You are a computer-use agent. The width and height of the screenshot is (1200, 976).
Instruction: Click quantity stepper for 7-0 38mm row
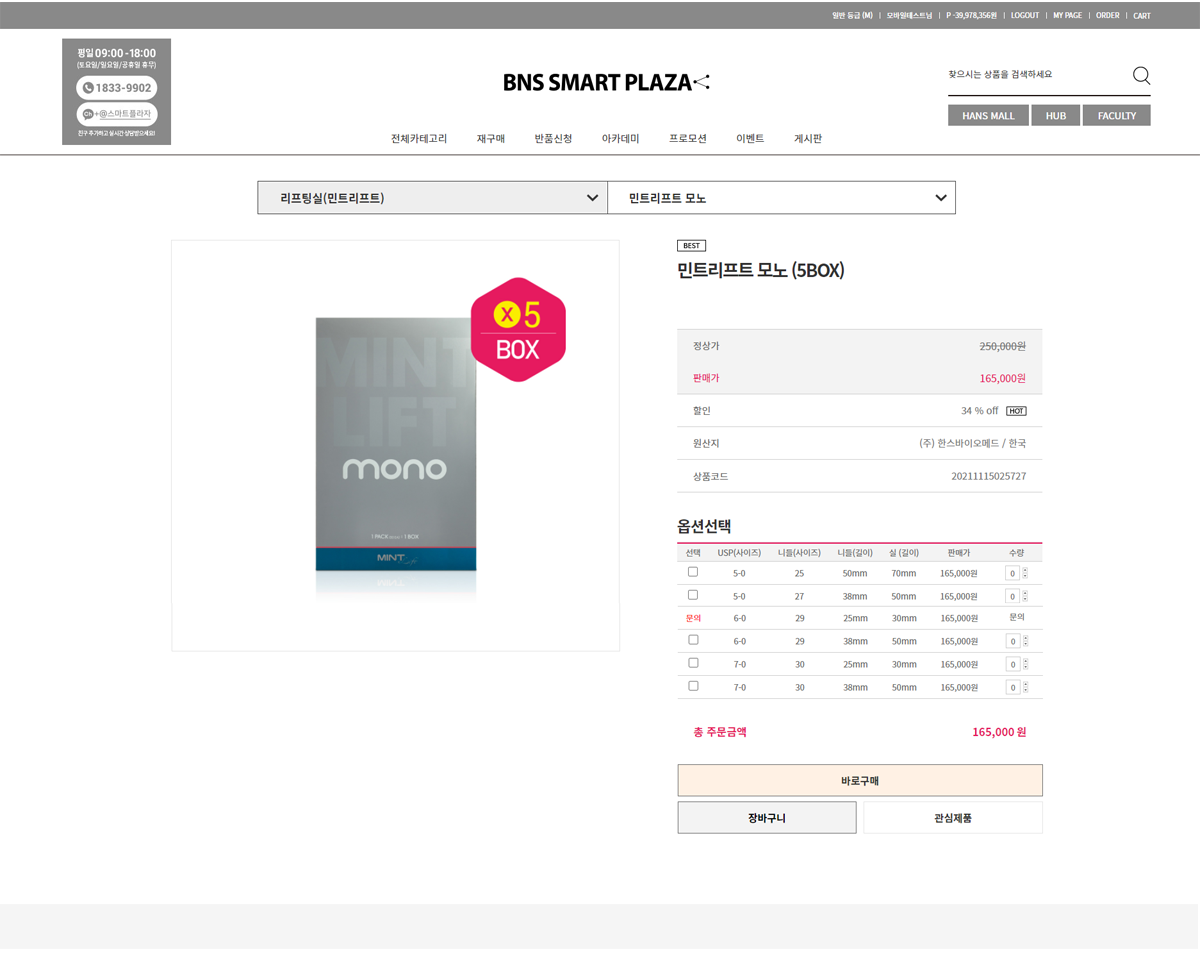(1024, 687)
